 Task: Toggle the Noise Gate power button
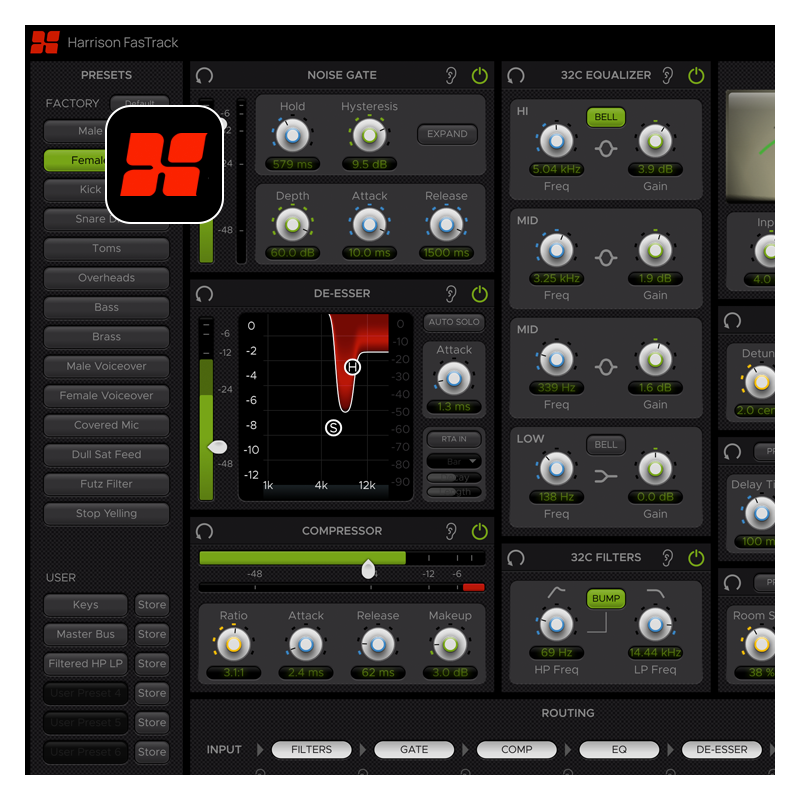[480, 76]
